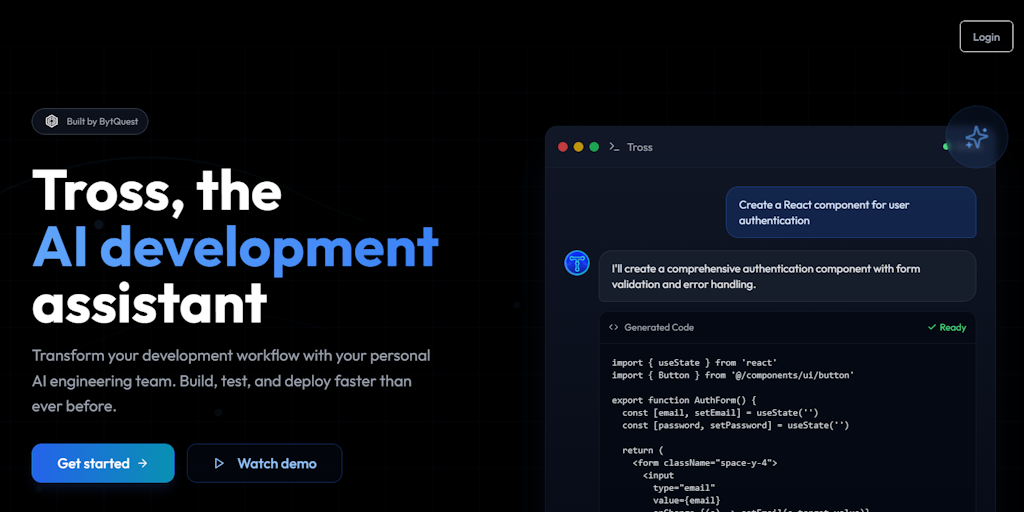Click the Tross assistant avatar icon

(x=577, y=263)
